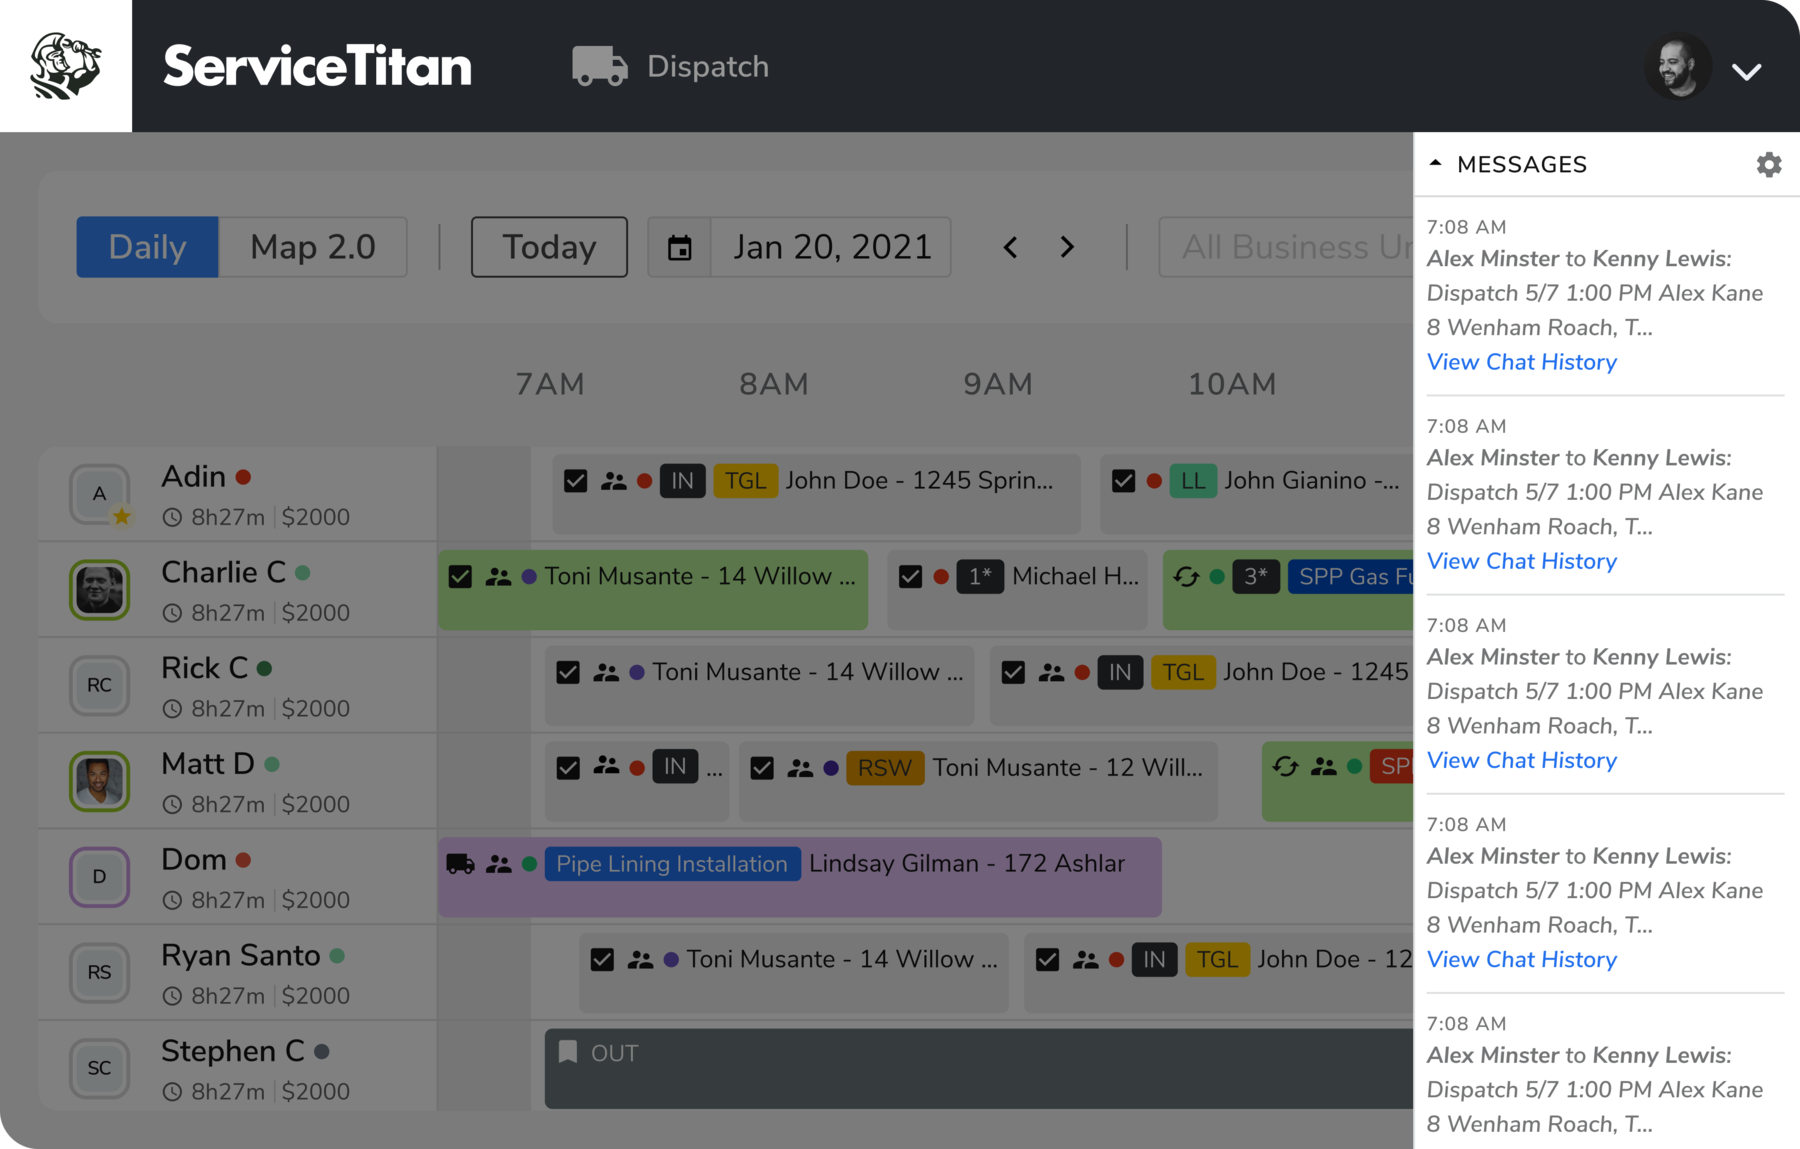Image resolution: width=1800 pixels, height=1149 pixels.
Task: Toggle checkbox on Matt D's RSW job
Action: click(x=762, y=768)
